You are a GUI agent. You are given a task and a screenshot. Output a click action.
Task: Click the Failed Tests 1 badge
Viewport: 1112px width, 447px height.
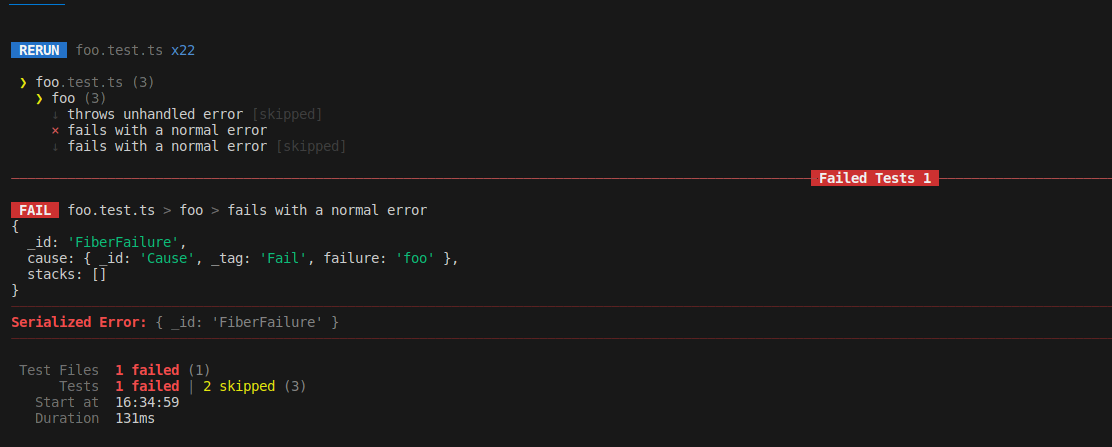pyautogui.click(x=874, y=178)
